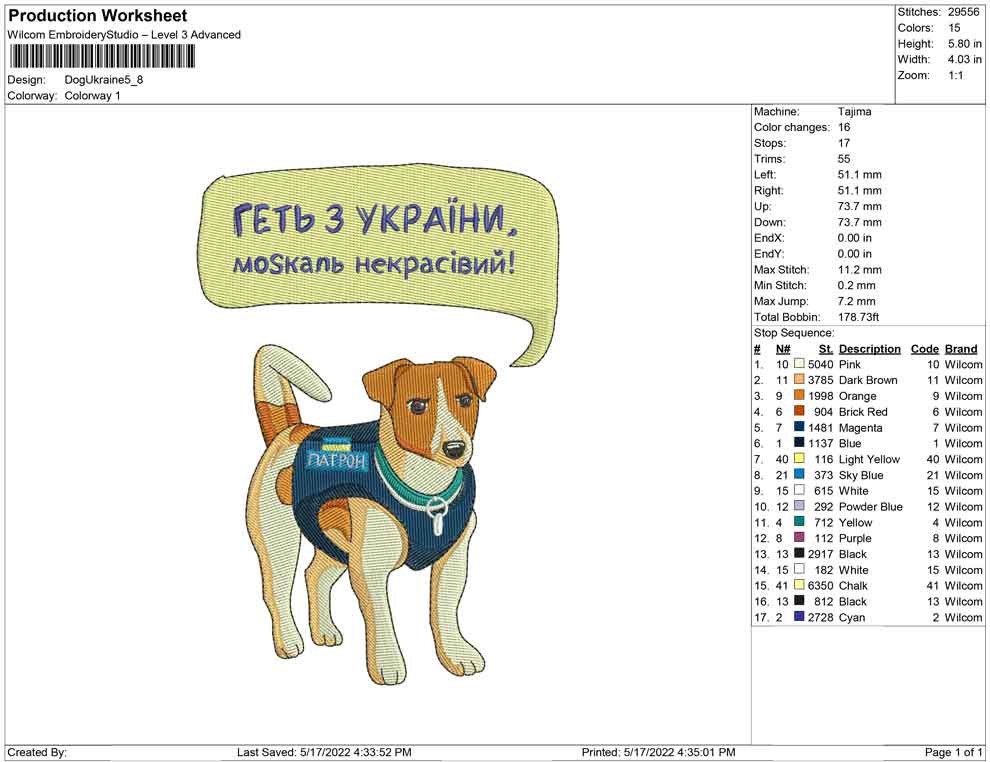Pick the Magenta row color swatch
Viewport: 990px width, 762px height.
pos(799,427)
